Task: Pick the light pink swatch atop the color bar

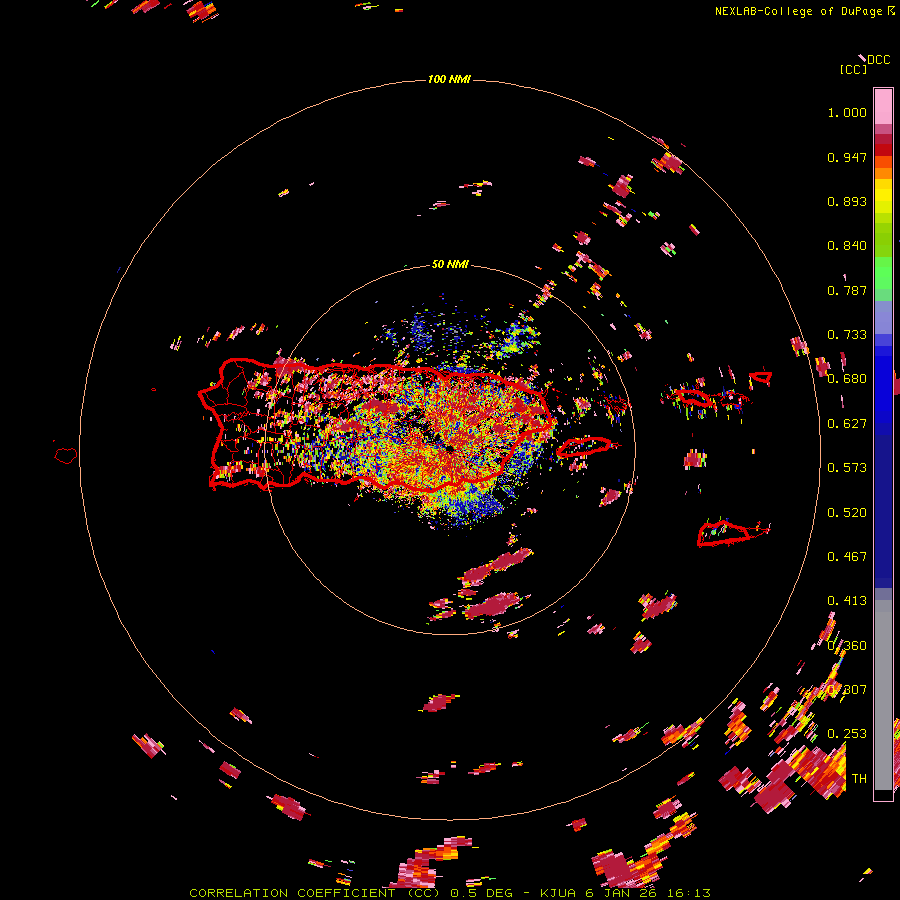Action: (x=883, y=107)
